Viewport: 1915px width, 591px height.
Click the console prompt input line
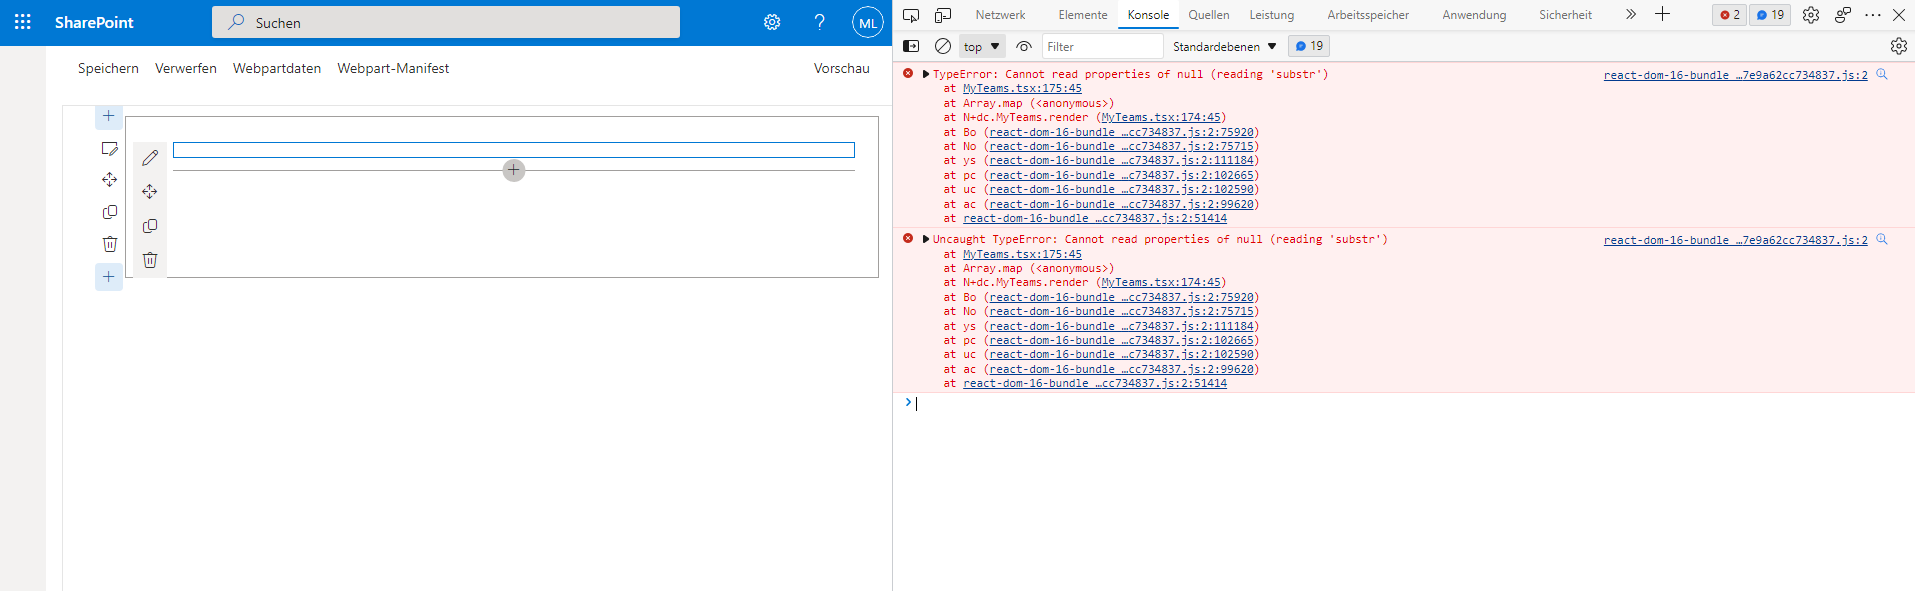click(1410, 403)
